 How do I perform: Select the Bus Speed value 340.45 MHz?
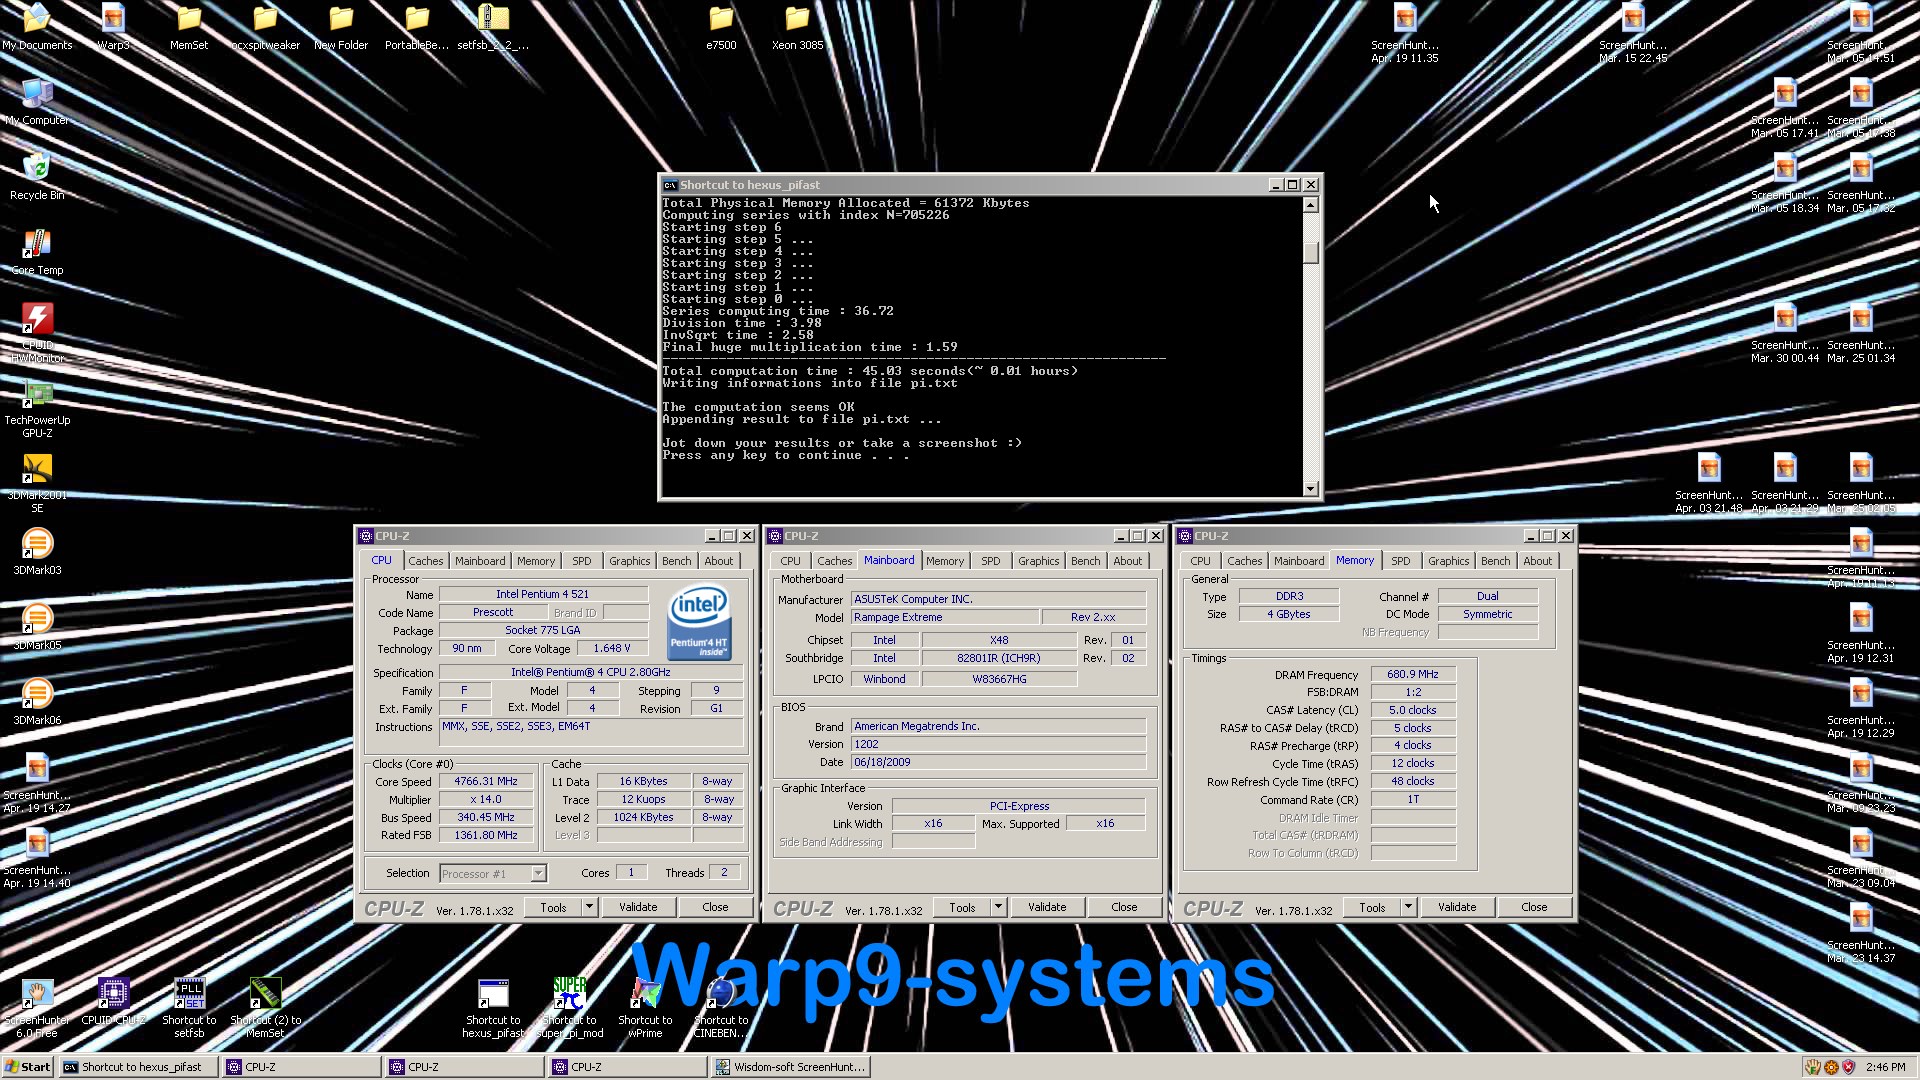486,817
